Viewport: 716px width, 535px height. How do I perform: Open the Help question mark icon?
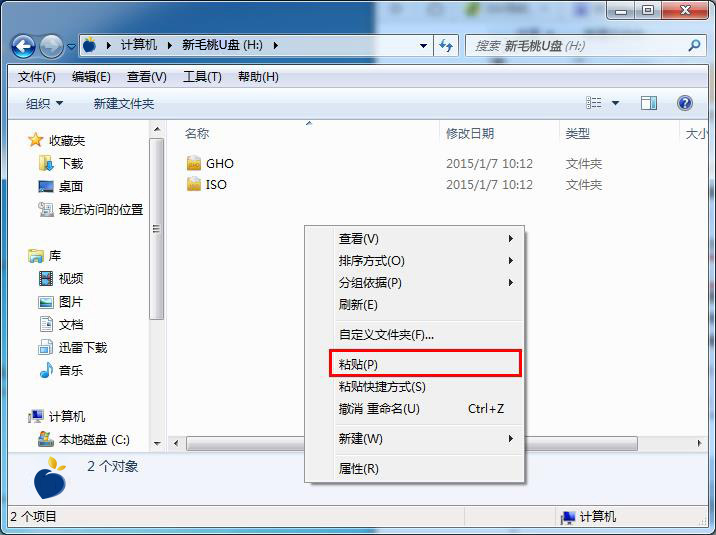point(684,103)
